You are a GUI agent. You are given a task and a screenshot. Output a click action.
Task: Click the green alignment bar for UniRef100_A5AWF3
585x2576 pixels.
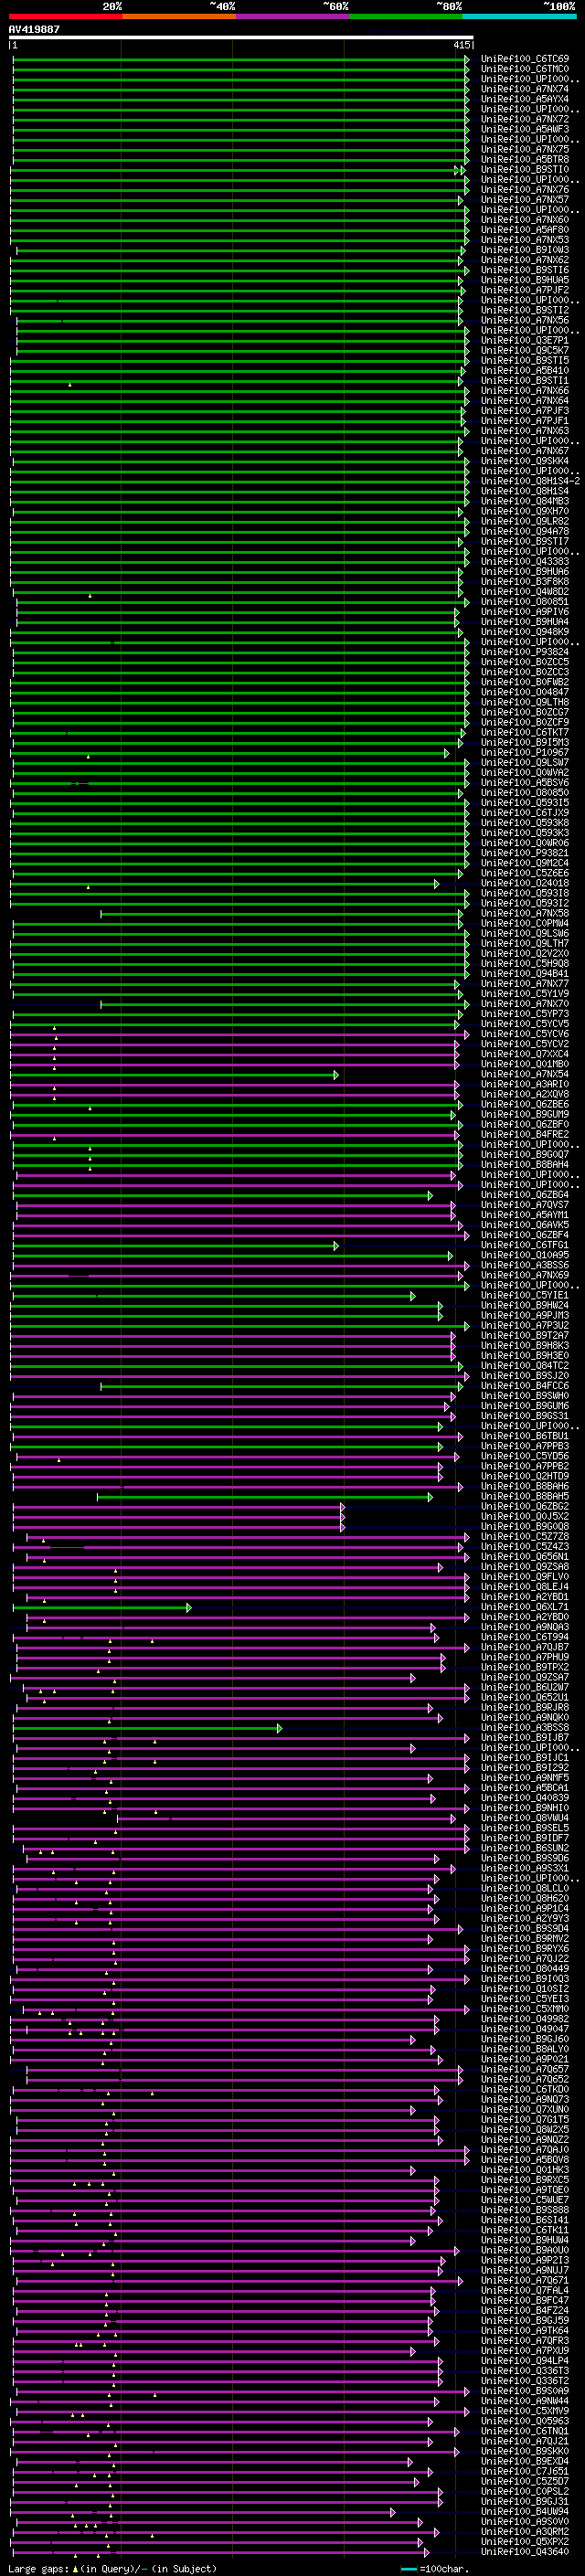(240, 130)
